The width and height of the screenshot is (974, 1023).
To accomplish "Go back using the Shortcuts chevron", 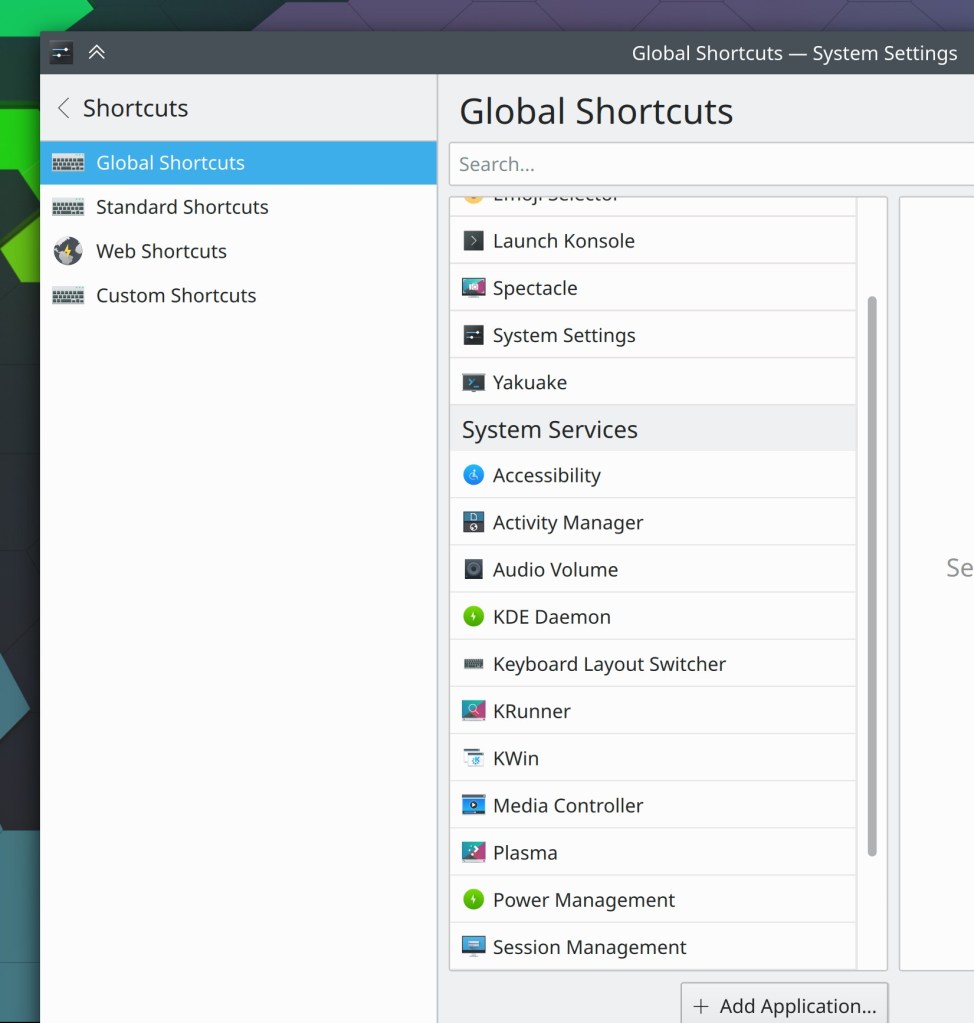I will pos(64,108).
